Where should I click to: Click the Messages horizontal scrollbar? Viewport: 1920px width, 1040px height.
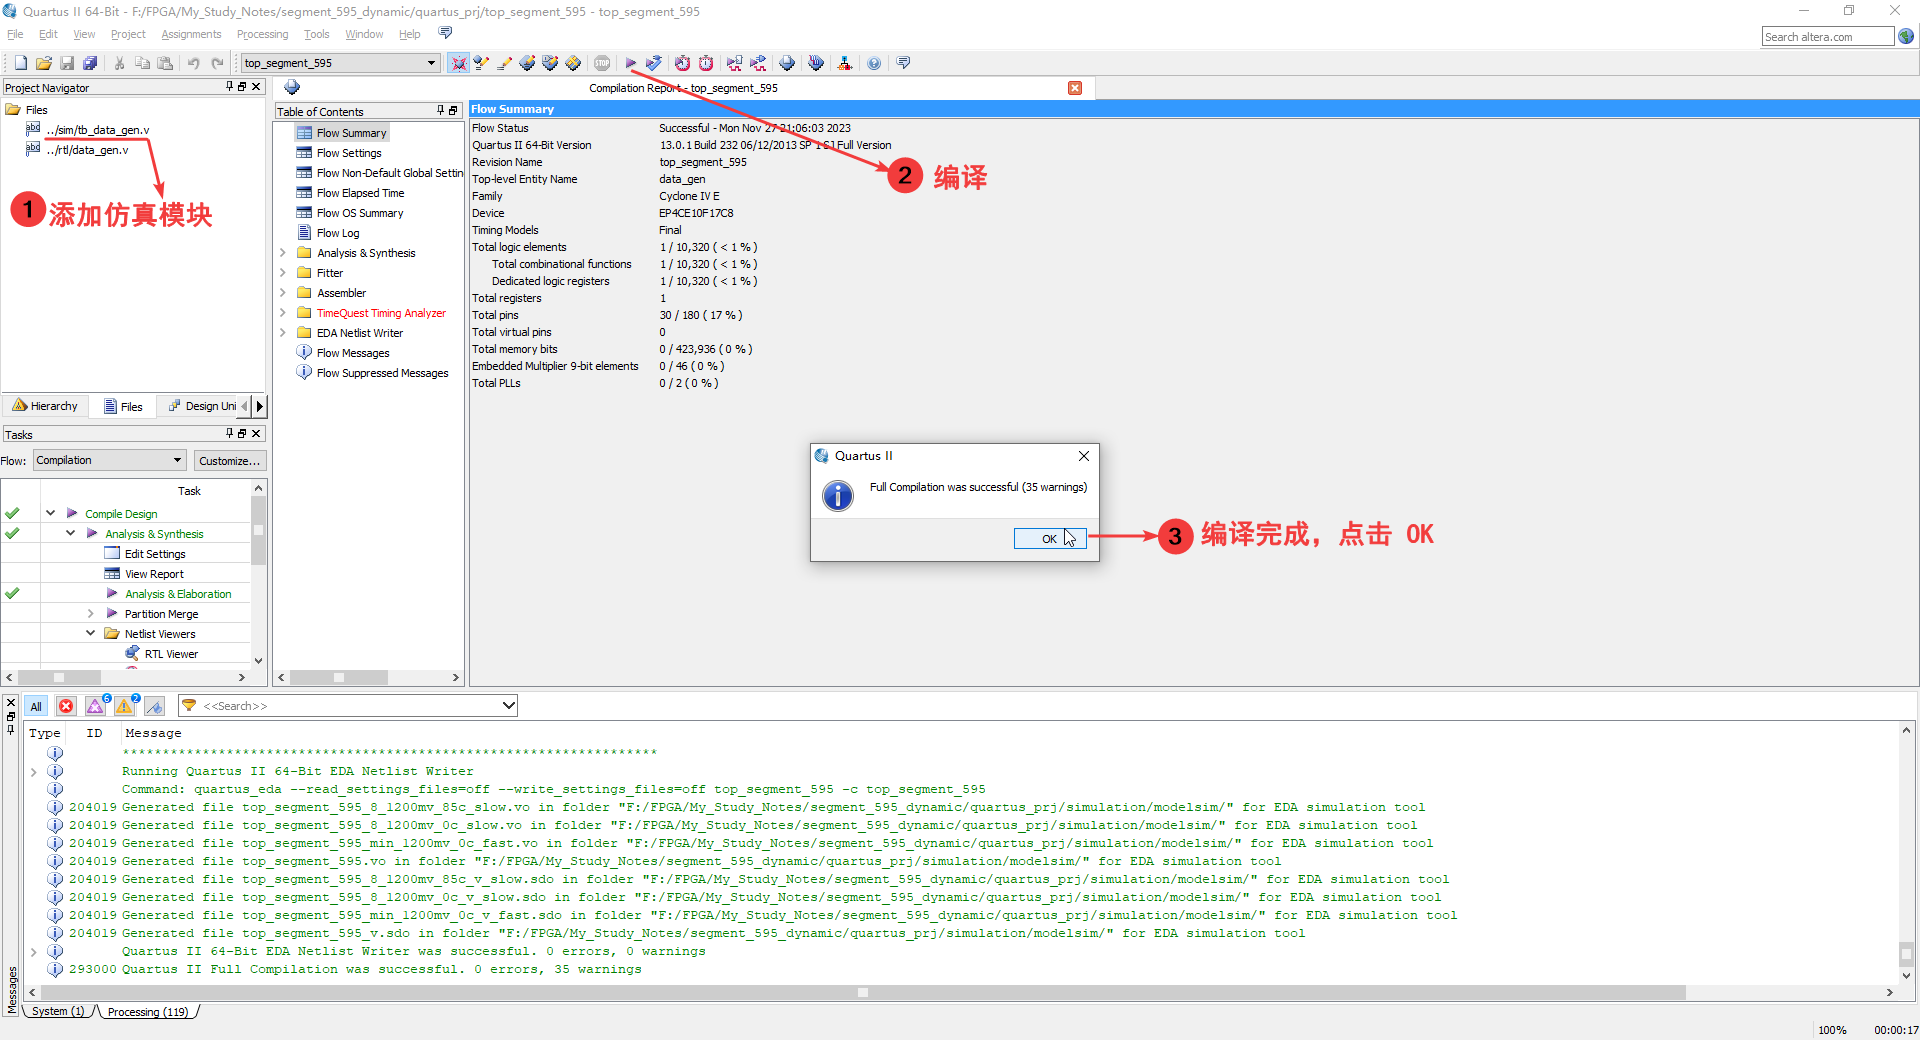[861, 993]
